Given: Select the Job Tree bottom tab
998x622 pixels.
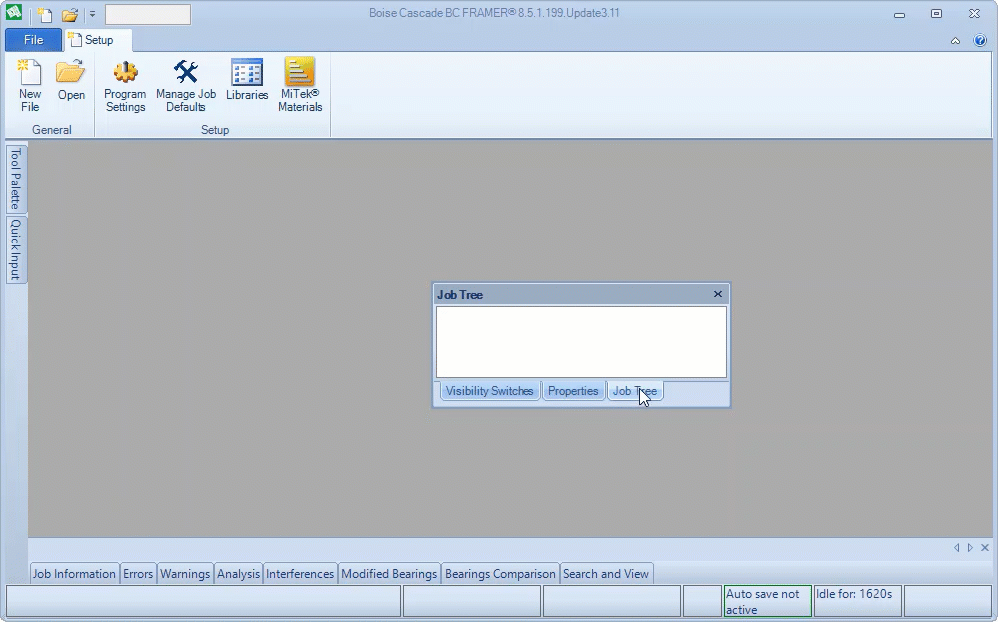Looking at the screenshot, I should click(635, 391).
